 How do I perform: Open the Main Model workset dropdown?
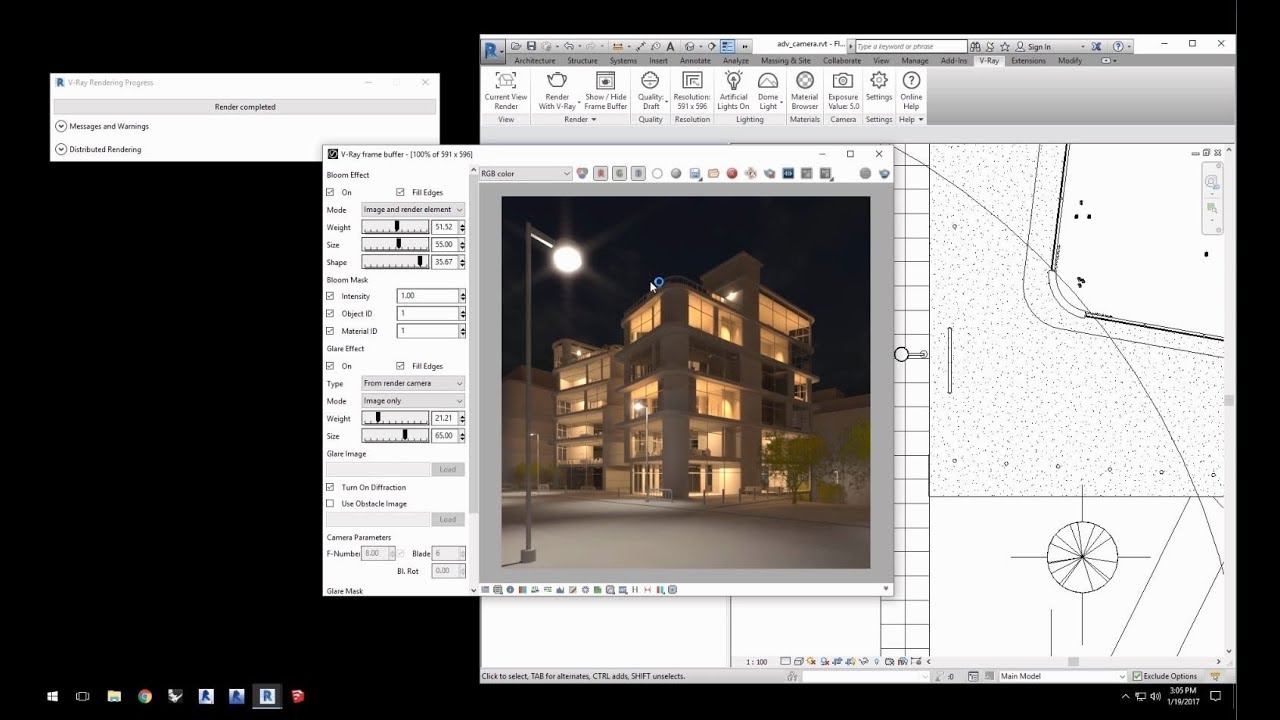coord(1063,676)
